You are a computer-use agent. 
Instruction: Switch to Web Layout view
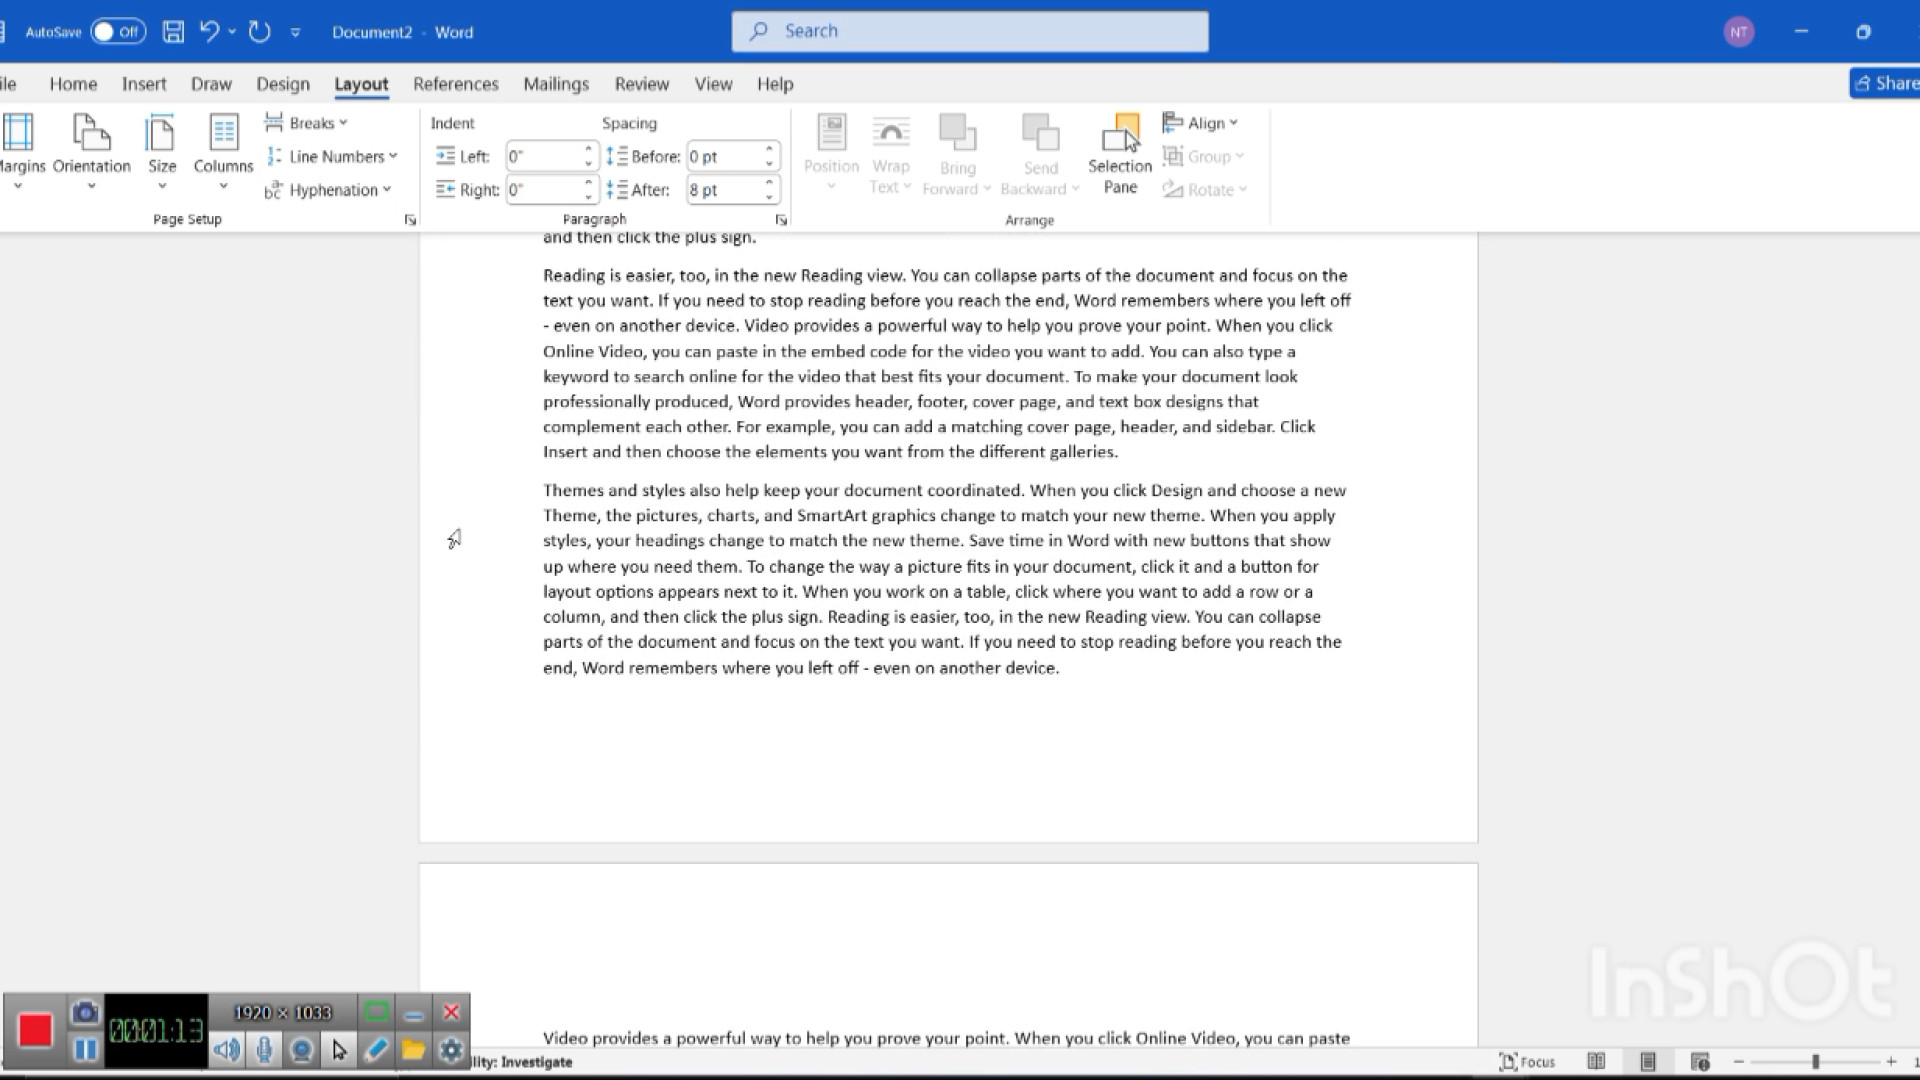(x=1700, y=1062)
